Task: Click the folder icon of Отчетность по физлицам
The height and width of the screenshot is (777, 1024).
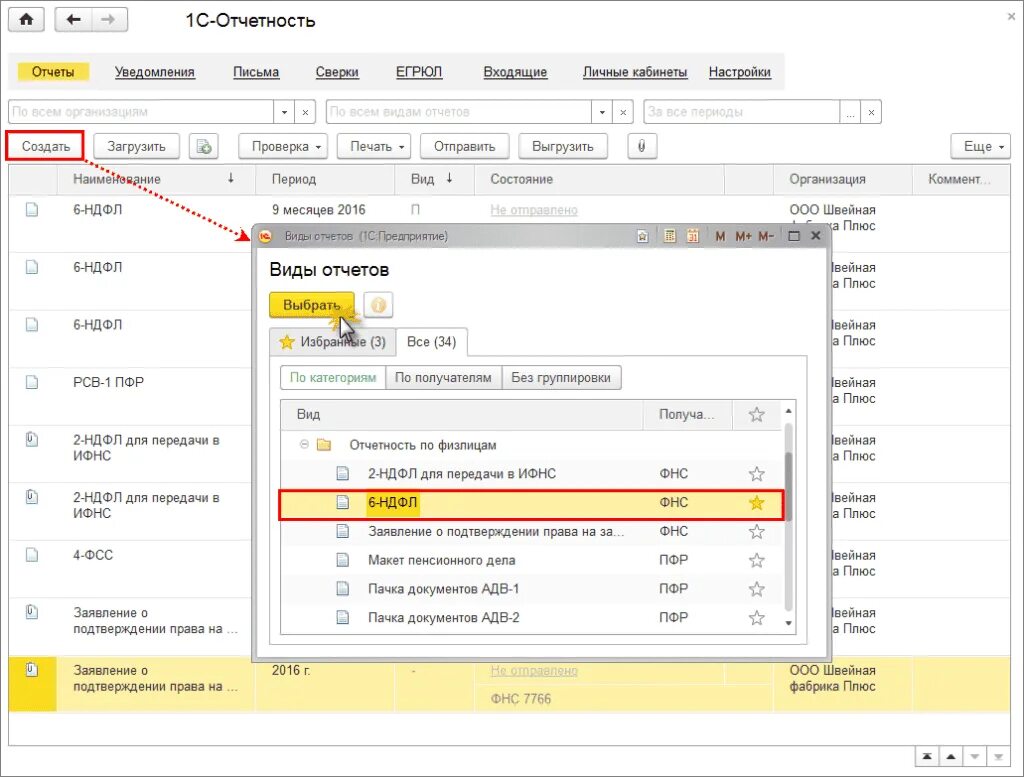Action: click(324, 445)
